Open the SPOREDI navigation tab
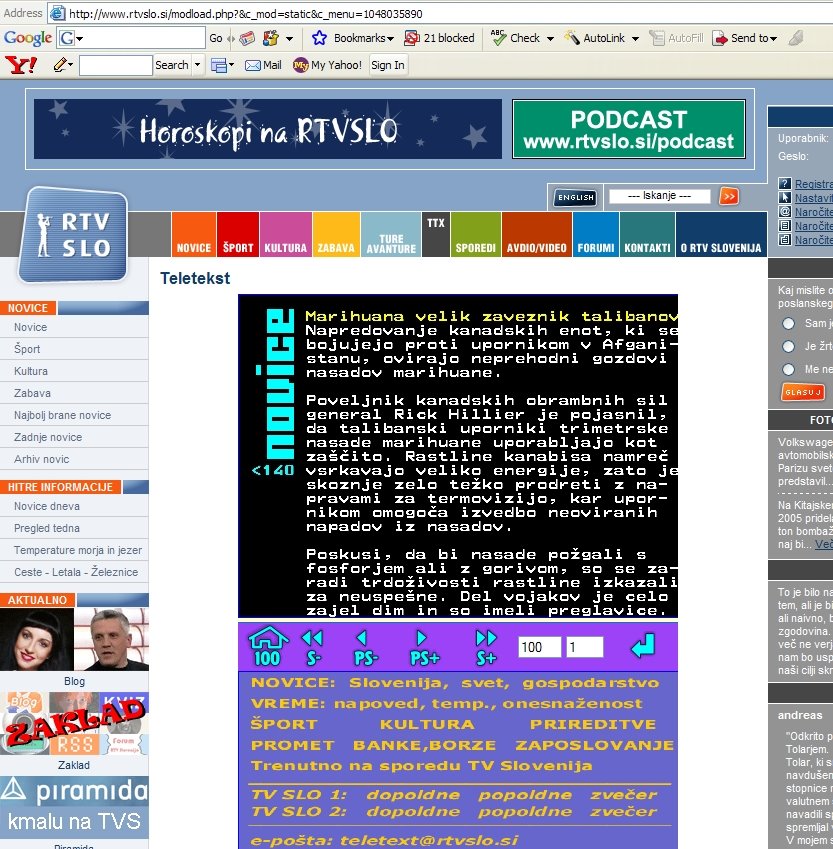The image size is (833, 849). (x=476, y=234)
